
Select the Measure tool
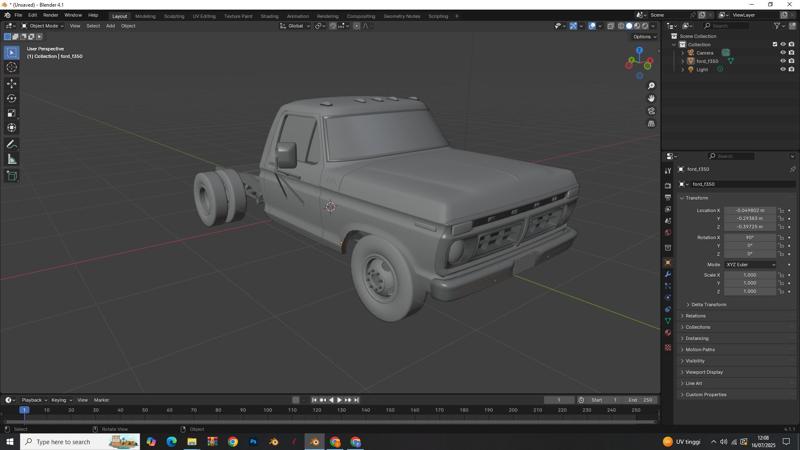[x=11, y=160]
